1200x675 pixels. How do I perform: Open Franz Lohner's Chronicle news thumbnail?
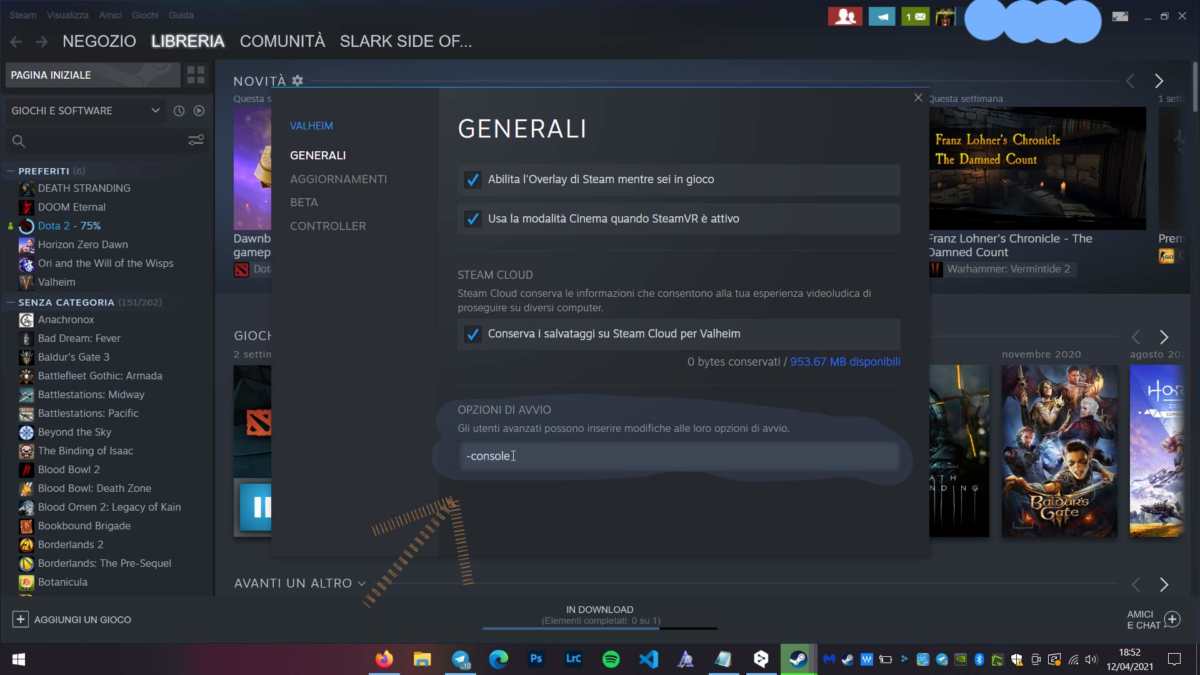[x=1036, y=168]
